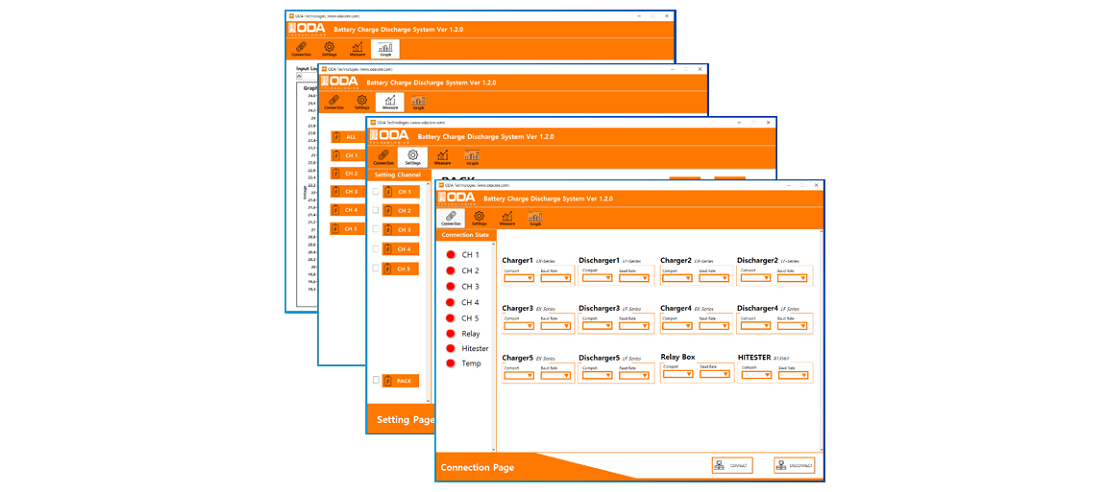1100x492 pixels.
Task: Tick the CH 4 checkbox in Setting Channel
Action: click(375, 248)
